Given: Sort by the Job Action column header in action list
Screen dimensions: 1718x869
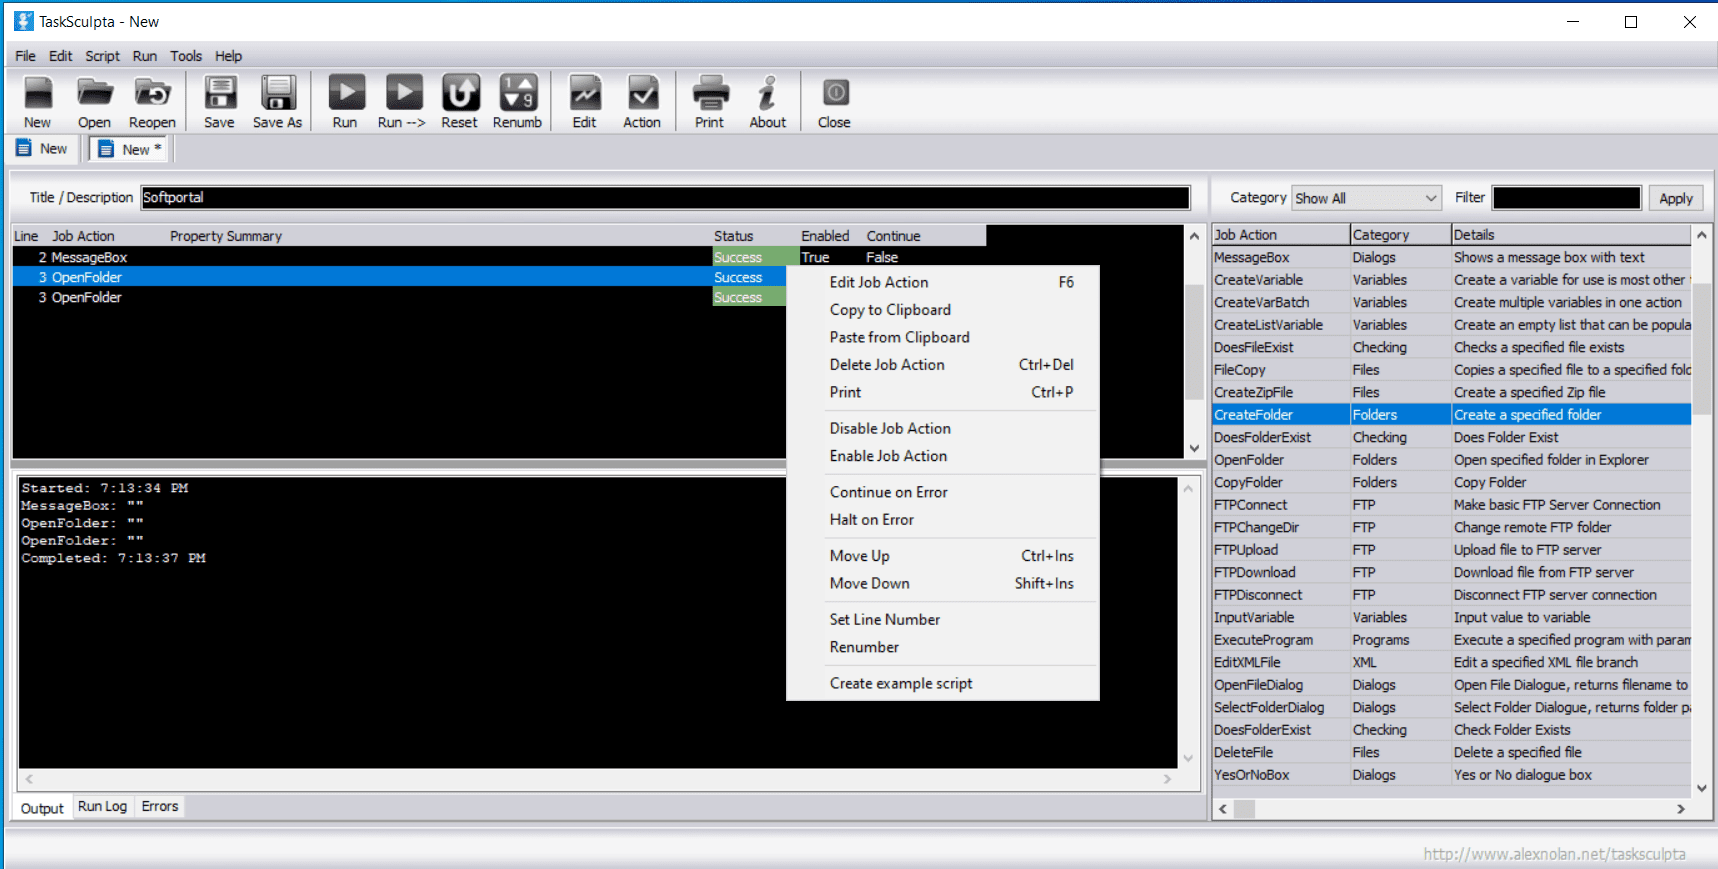Looking at the screenshot, I should (x=1280, y=235).
